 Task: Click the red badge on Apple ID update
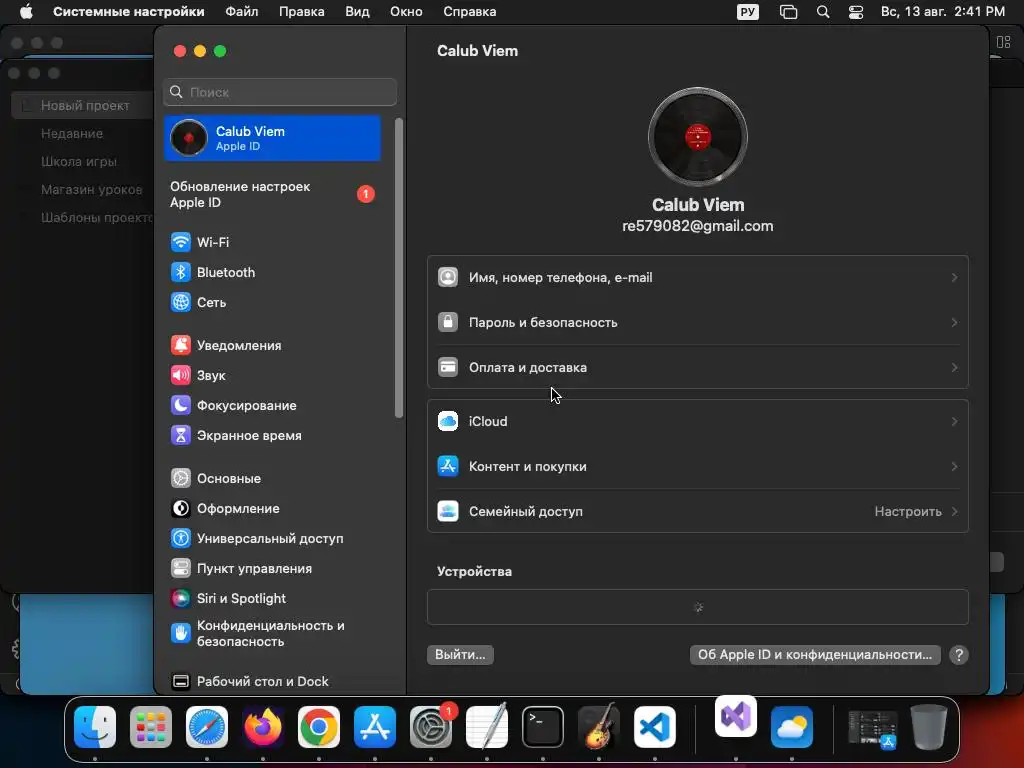click(366, 194)
